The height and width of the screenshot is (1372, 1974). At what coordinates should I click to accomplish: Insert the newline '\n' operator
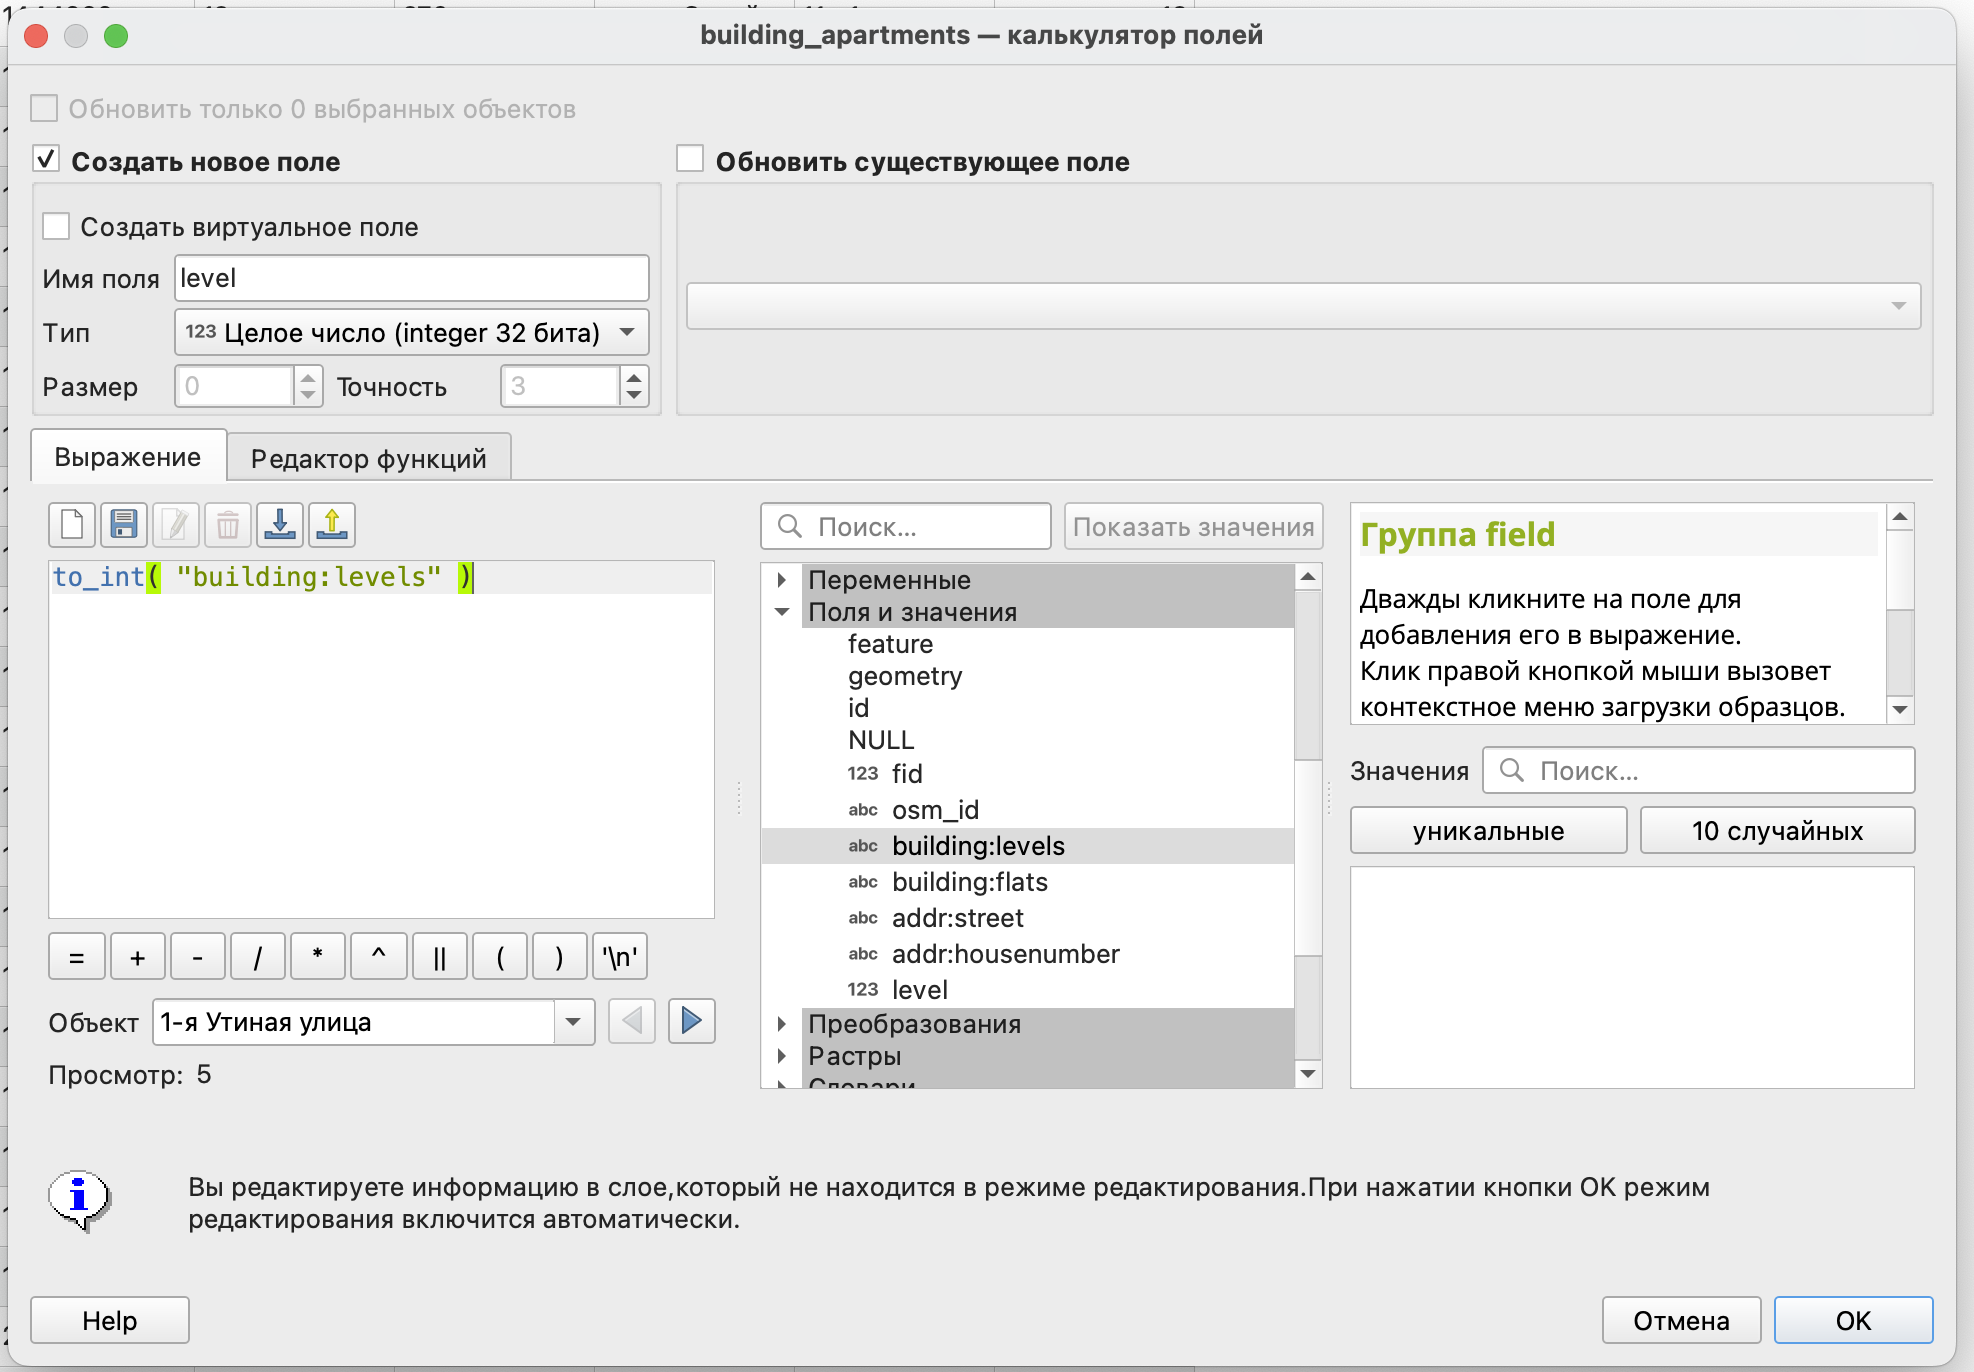tap(620, 957)
